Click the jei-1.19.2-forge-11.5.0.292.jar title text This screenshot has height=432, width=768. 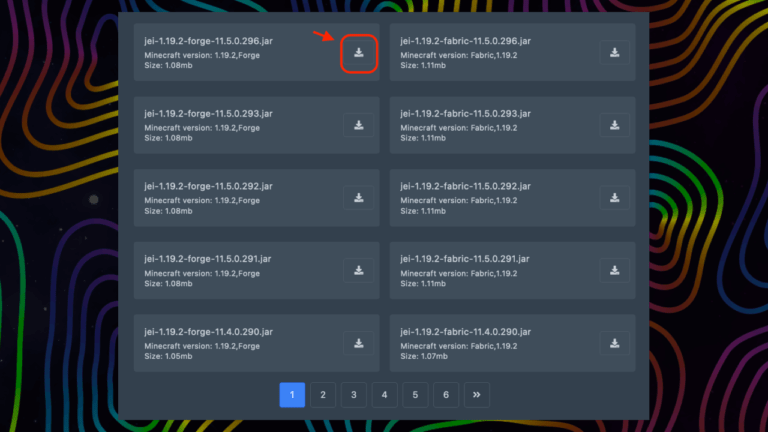208,186
